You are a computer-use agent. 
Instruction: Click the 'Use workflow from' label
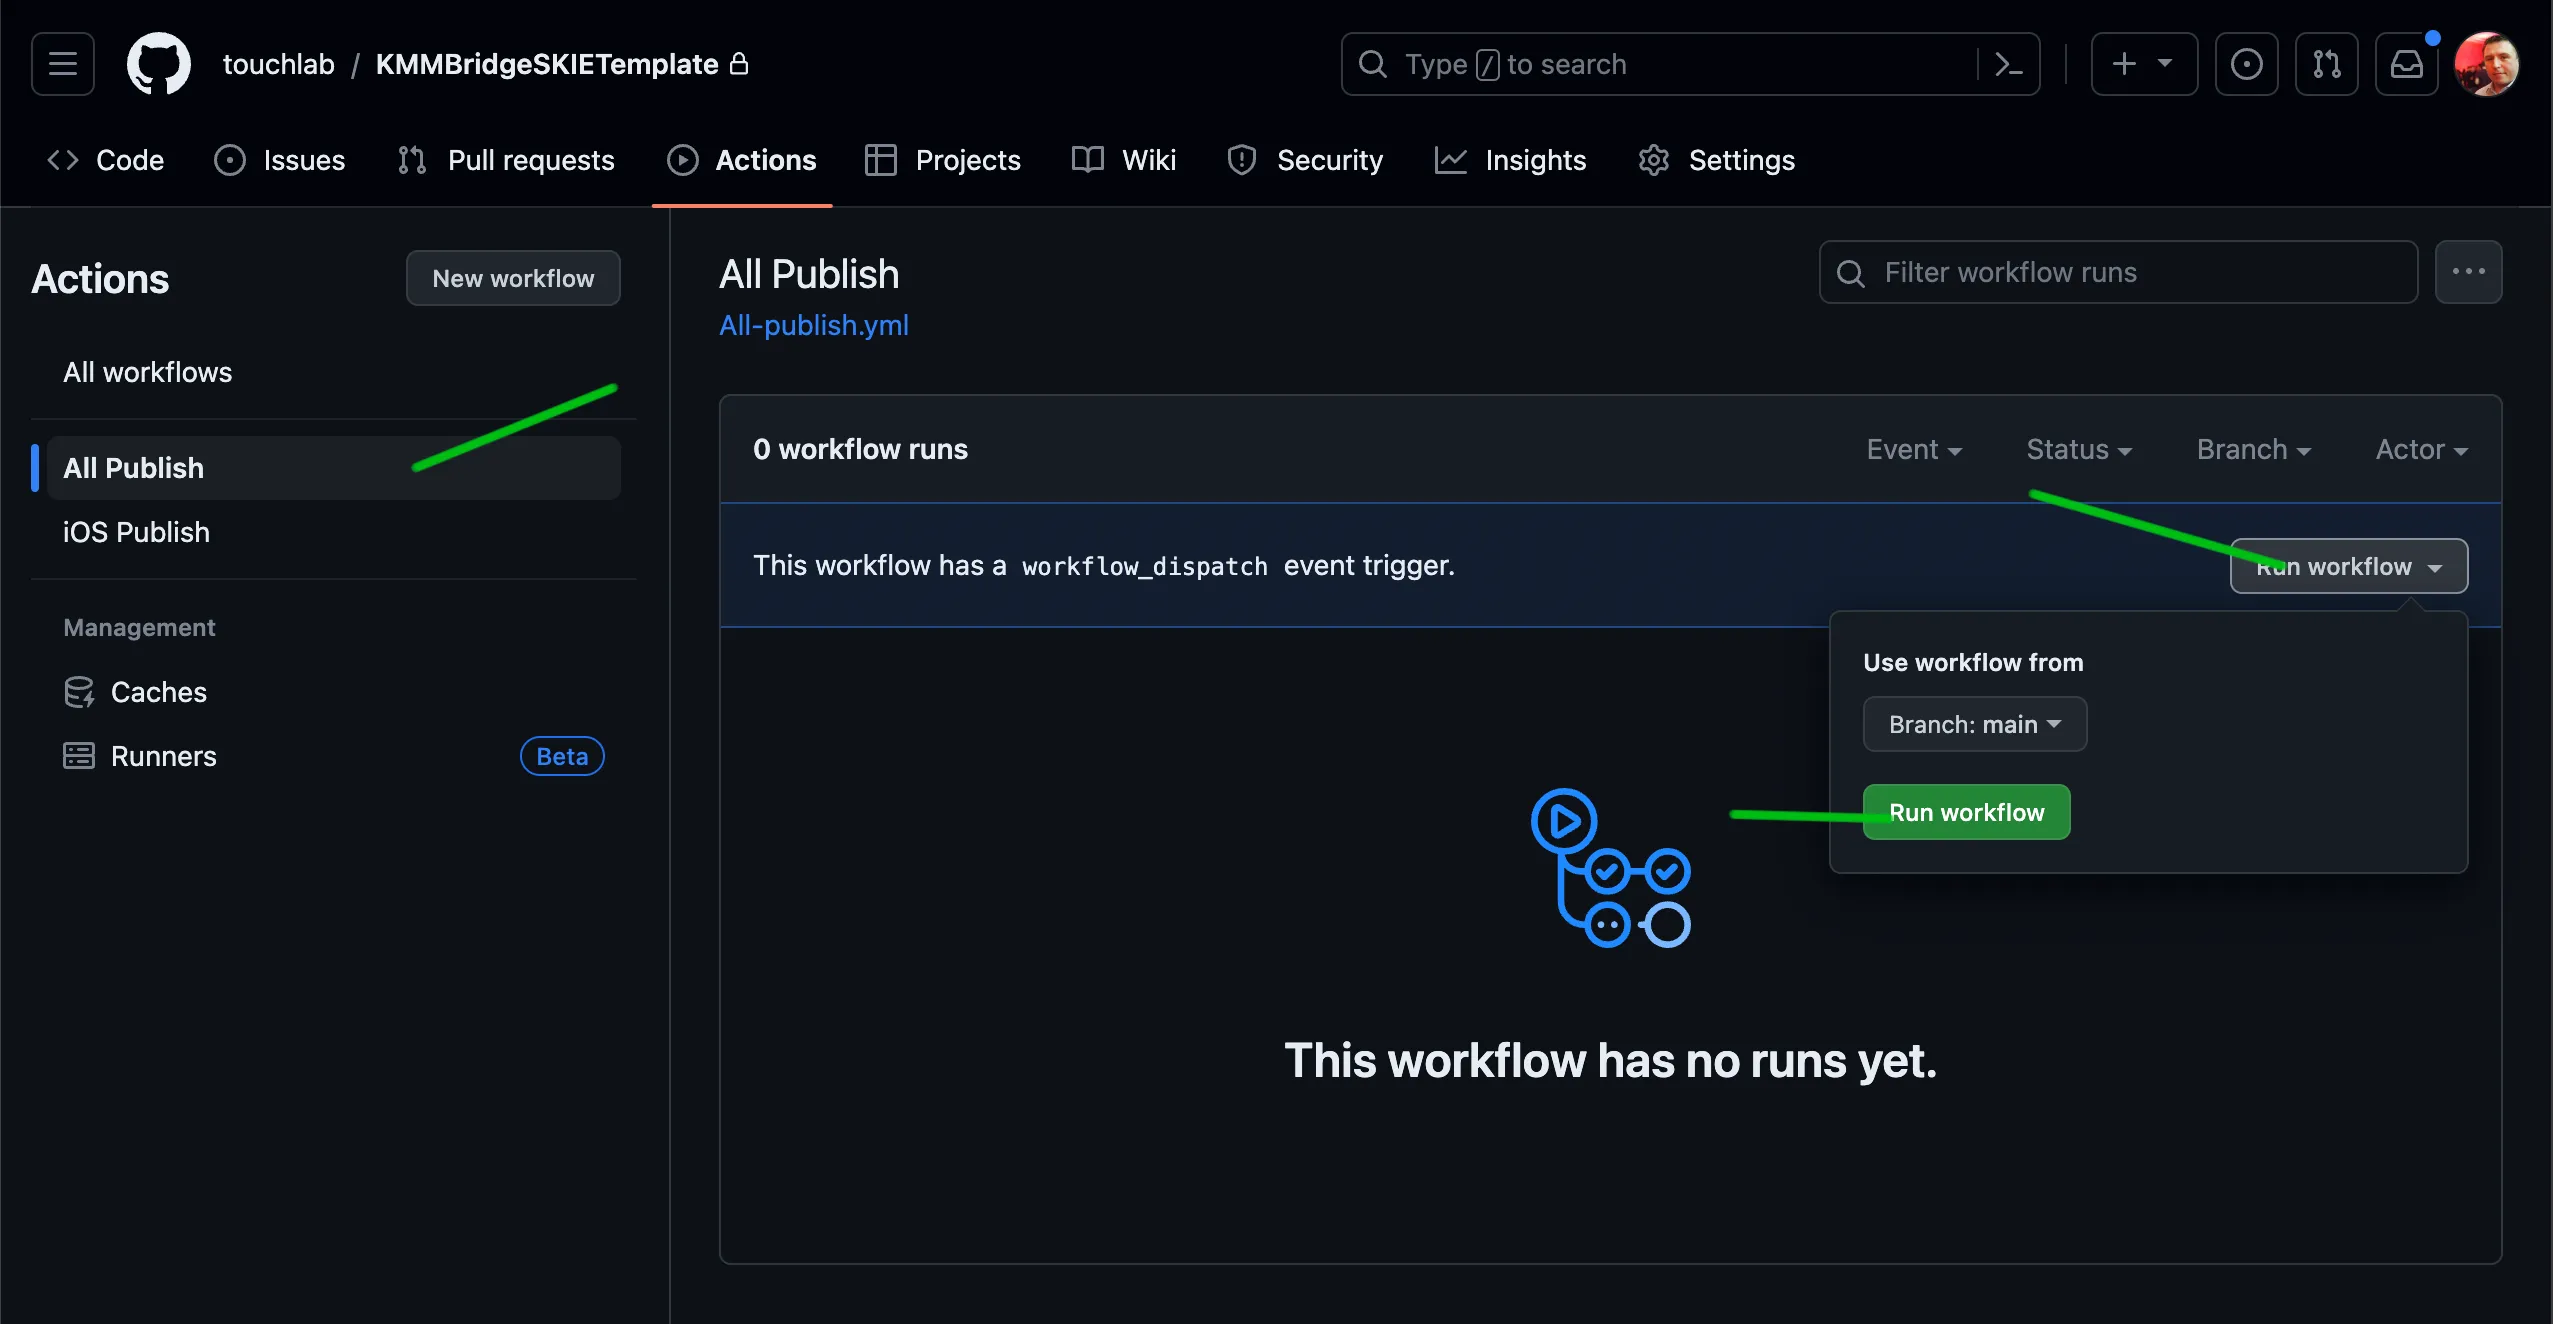coord(1973,662)
